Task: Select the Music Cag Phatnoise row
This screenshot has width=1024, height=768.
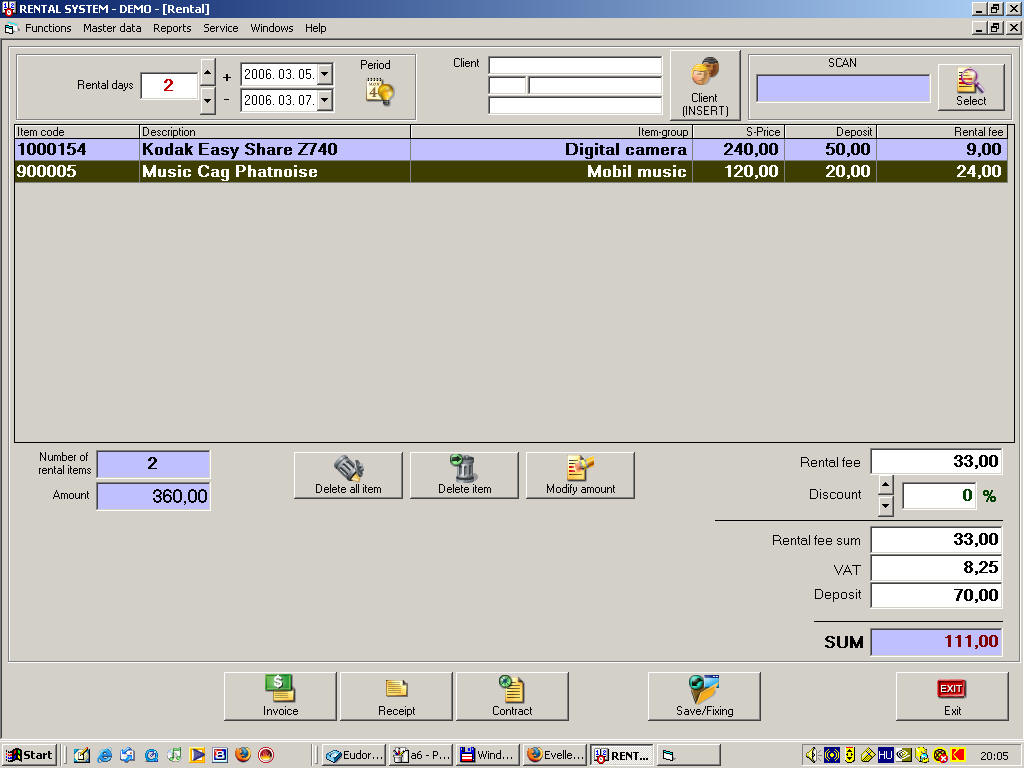Action: tap(511, 172)
